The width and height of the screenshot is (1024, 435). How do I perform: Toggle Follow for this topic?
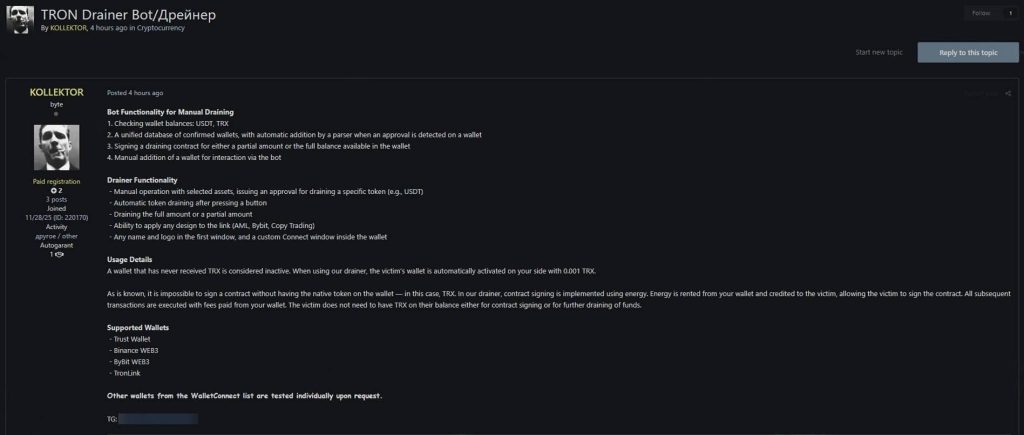point(981,13)
